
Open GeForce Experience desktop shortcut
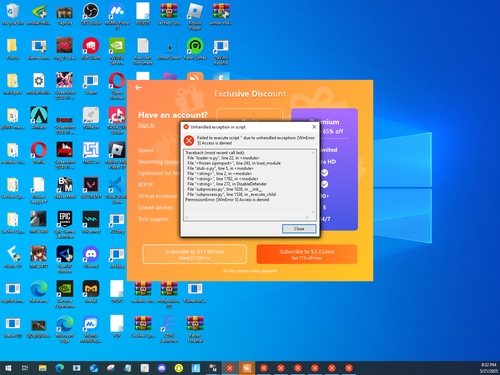(65, 293)
